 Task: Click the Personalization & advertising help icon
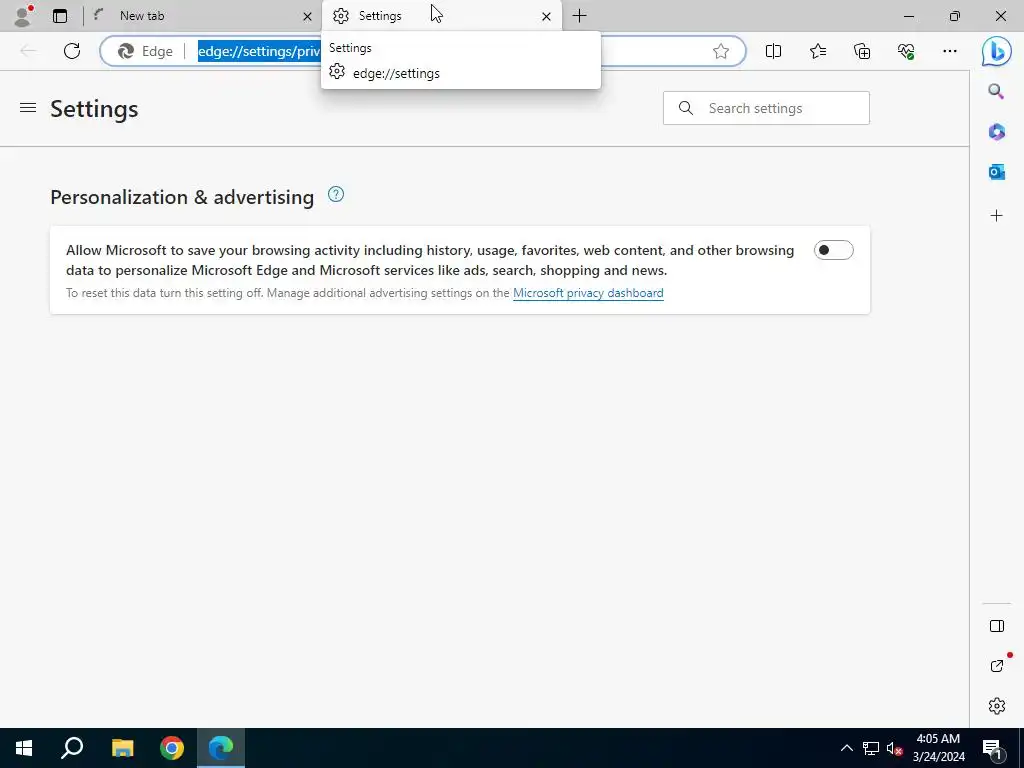click(336, 194)
